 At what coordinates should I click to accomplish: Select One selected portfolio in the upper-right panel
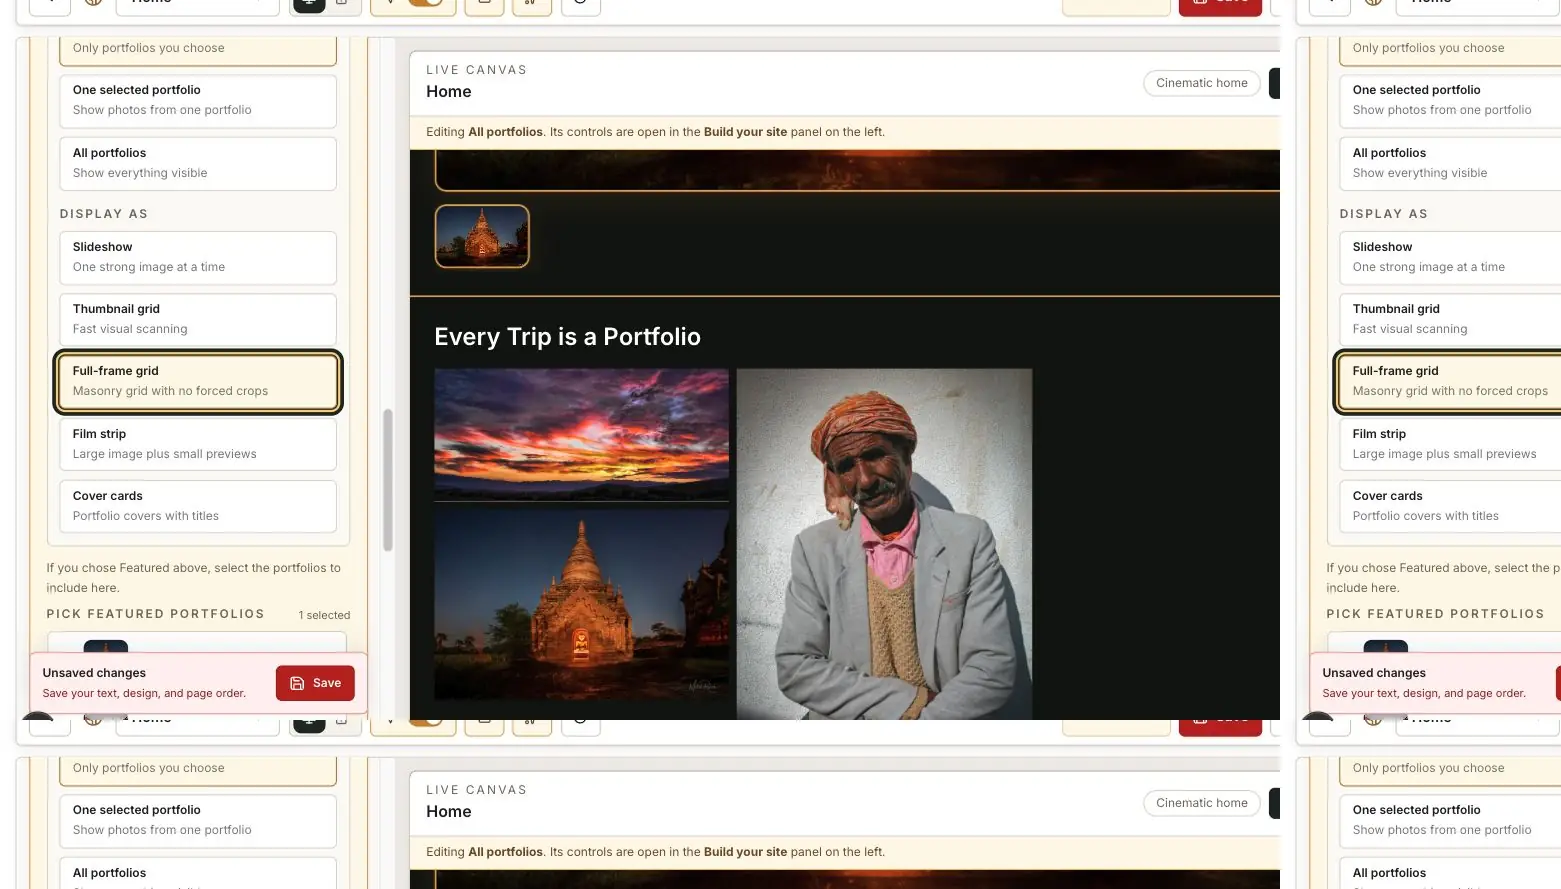[x=1449, y=100]
